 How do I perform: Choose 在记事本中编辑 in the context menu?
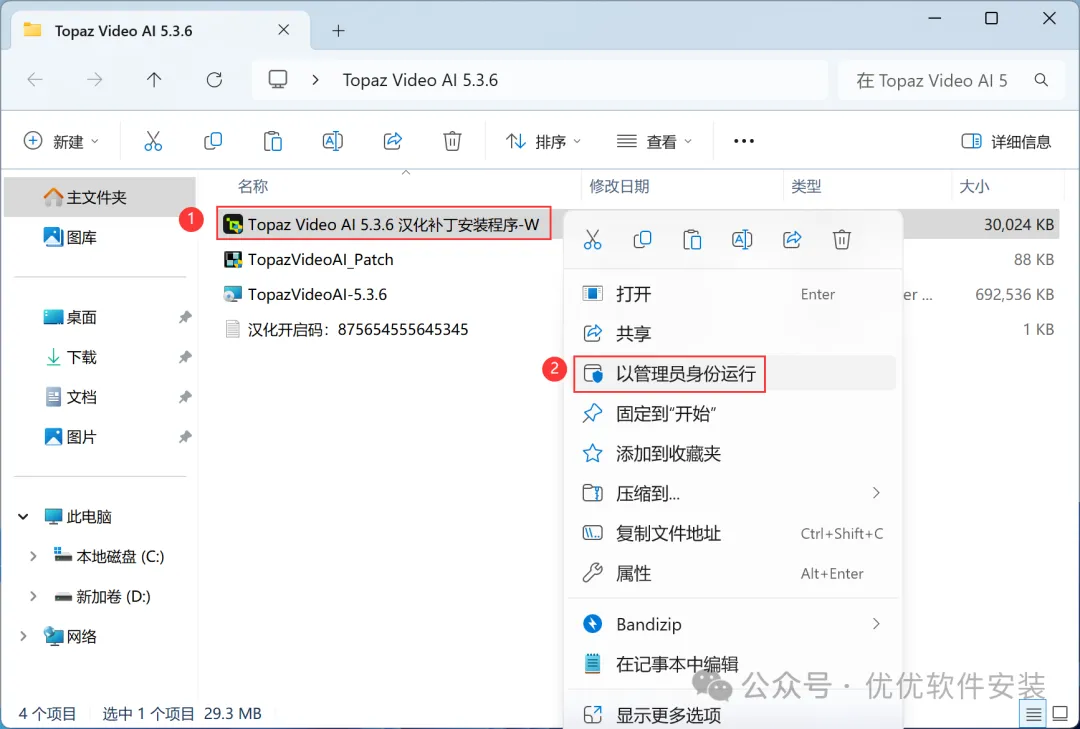pos(734,664)
